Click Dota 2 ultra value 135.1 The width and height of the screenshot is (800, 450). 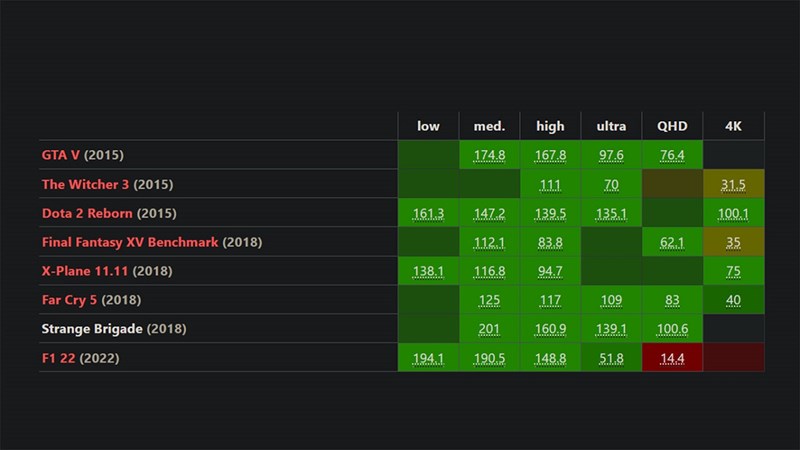click(611, 214)
